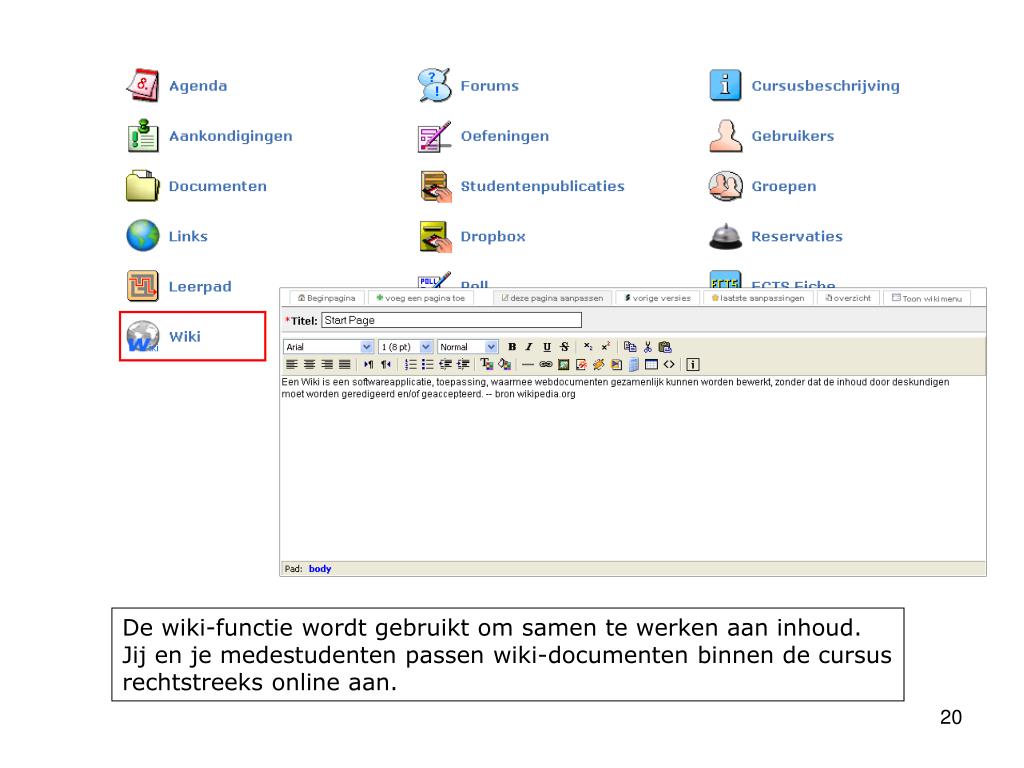Open the Normal style dropdown
The width and height of the screenshot is (1024, 768).
468,347
